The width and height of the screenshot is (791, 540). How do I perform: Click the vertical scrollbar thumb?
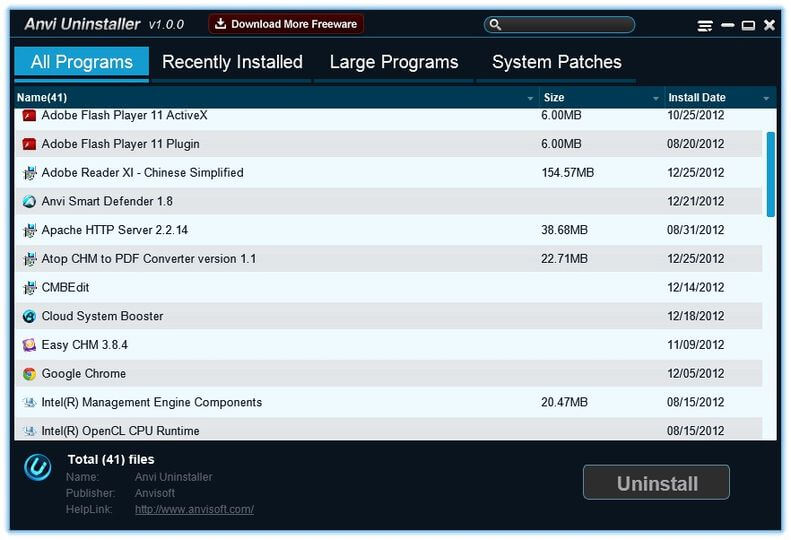click(770, 173)
